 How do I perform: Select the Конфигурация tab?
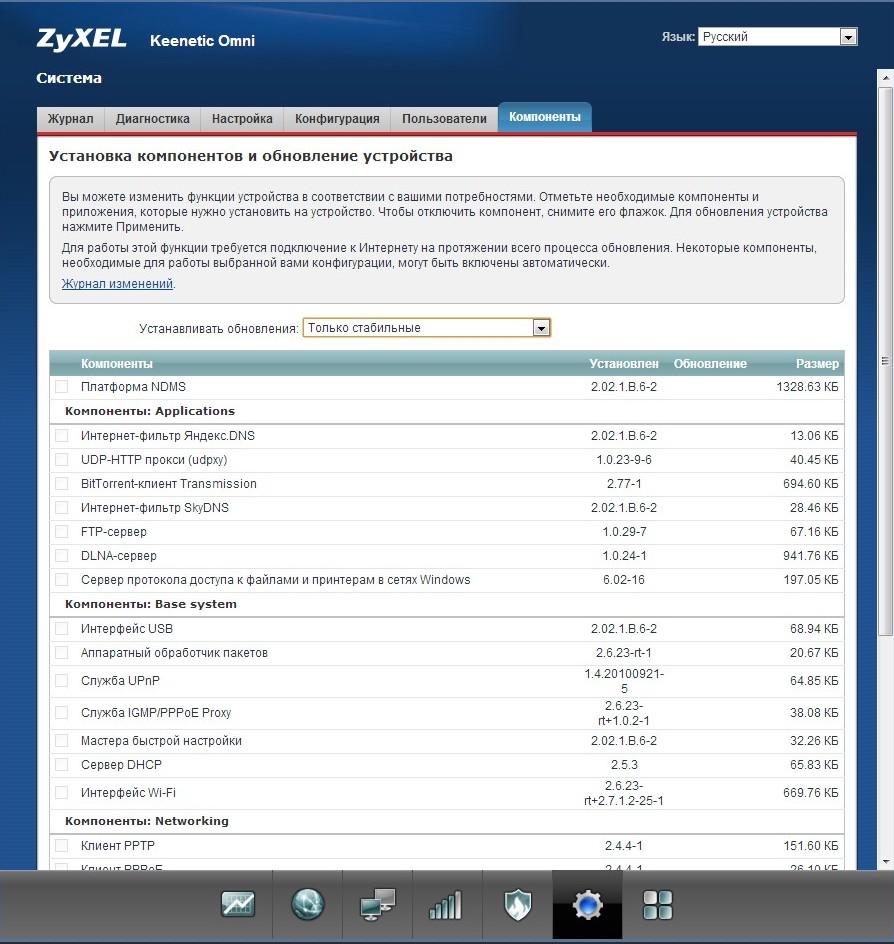click(x=337, y=118)
